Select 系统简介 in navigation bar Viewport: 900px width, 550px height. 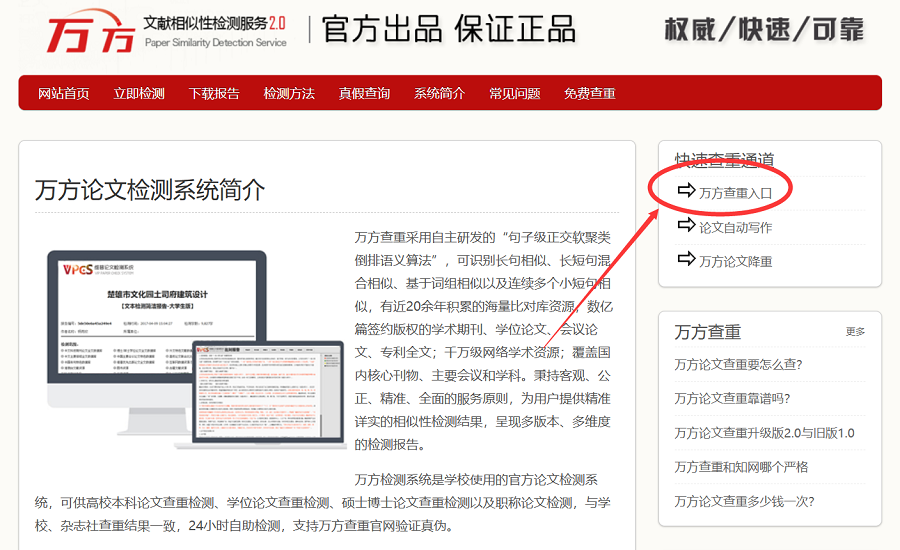click(x=439, y=93)
